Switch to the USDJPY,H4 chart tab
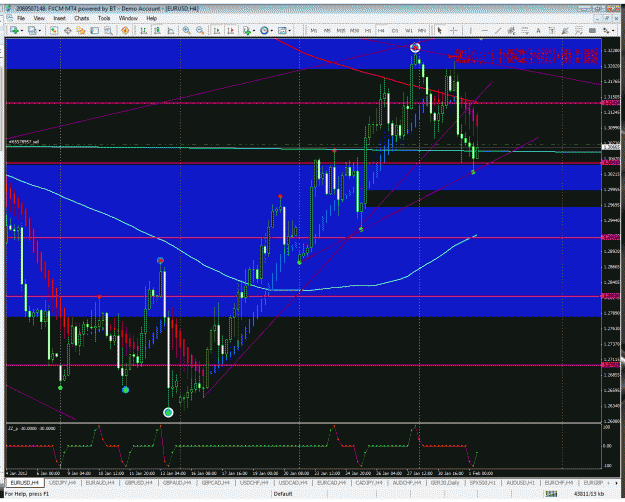 [62, 483]
